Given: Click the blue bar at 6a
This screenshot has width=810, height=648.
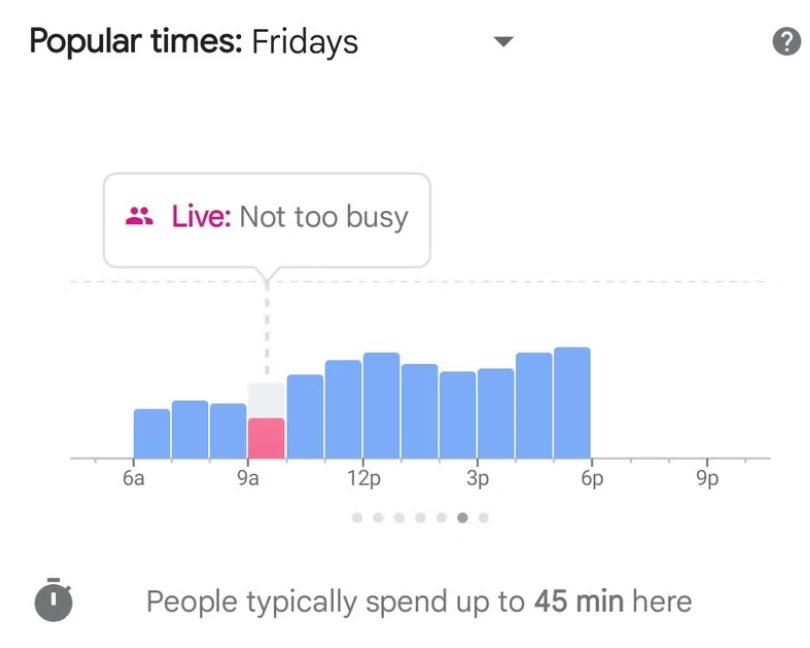Looking at the screenshot, I should coord(152,434).
